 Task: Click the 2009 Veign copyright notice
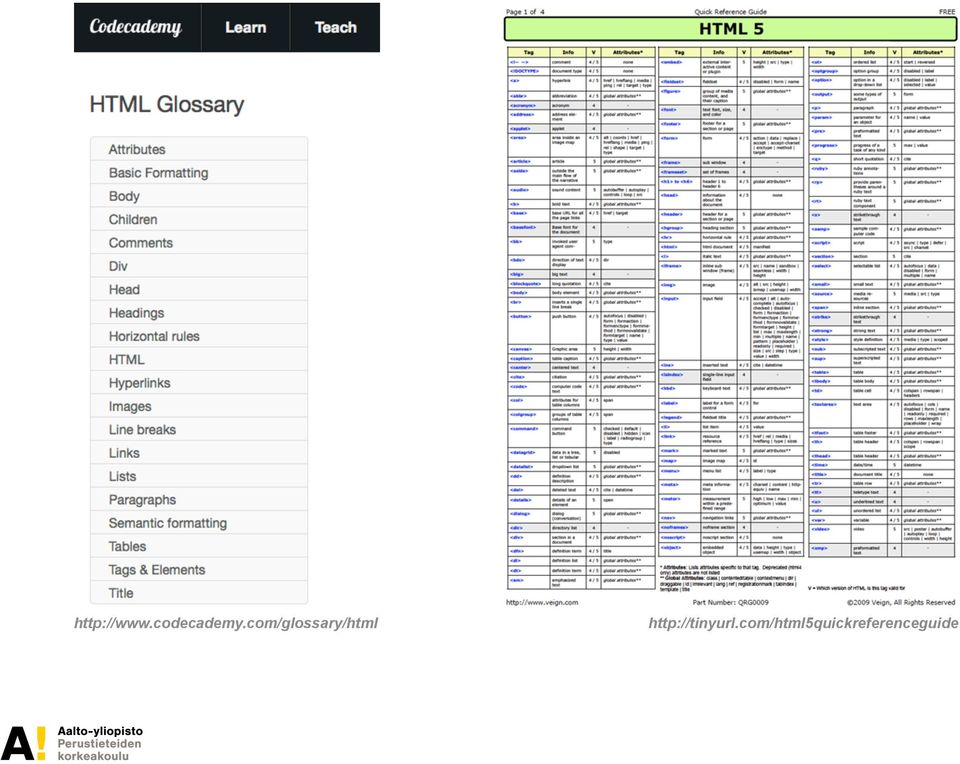(901, 602)
